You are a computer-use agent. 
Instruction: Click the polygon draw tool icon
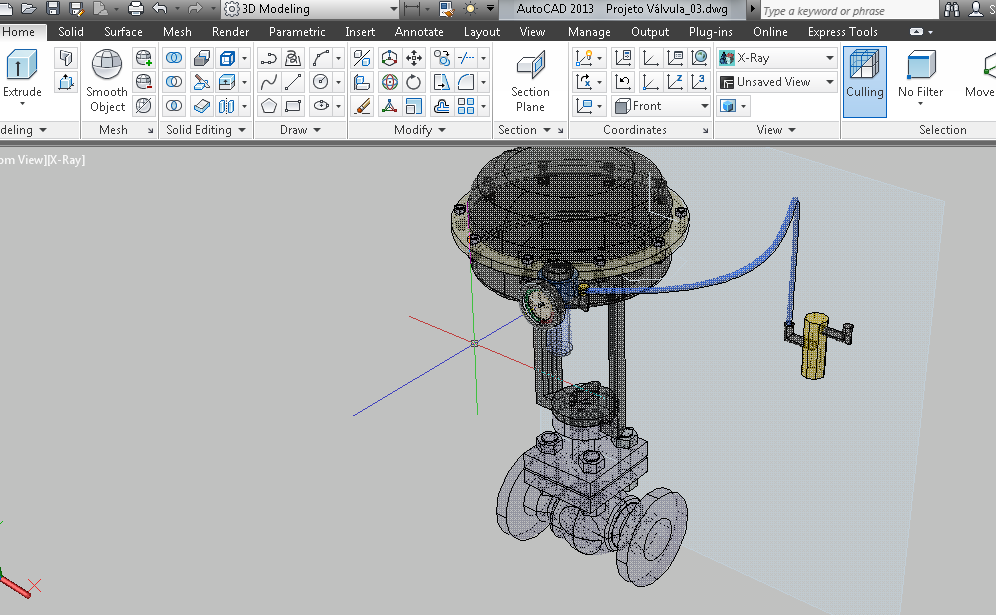pos(269,106)
